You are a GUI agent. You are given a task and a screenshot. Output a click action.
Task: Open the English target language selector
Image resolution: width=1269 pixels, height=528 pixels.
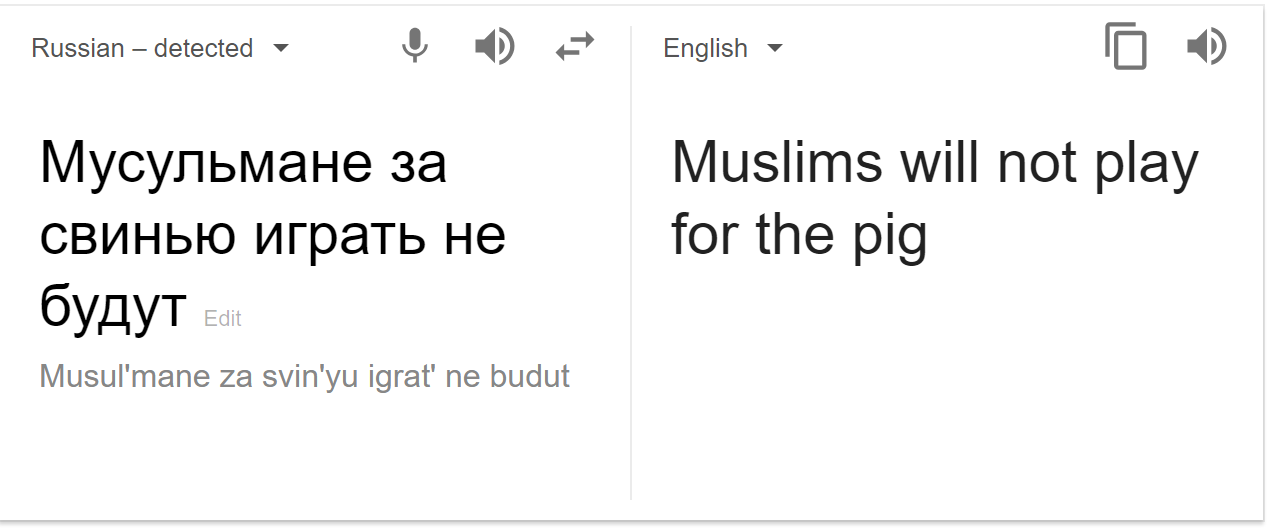(723, 48)
